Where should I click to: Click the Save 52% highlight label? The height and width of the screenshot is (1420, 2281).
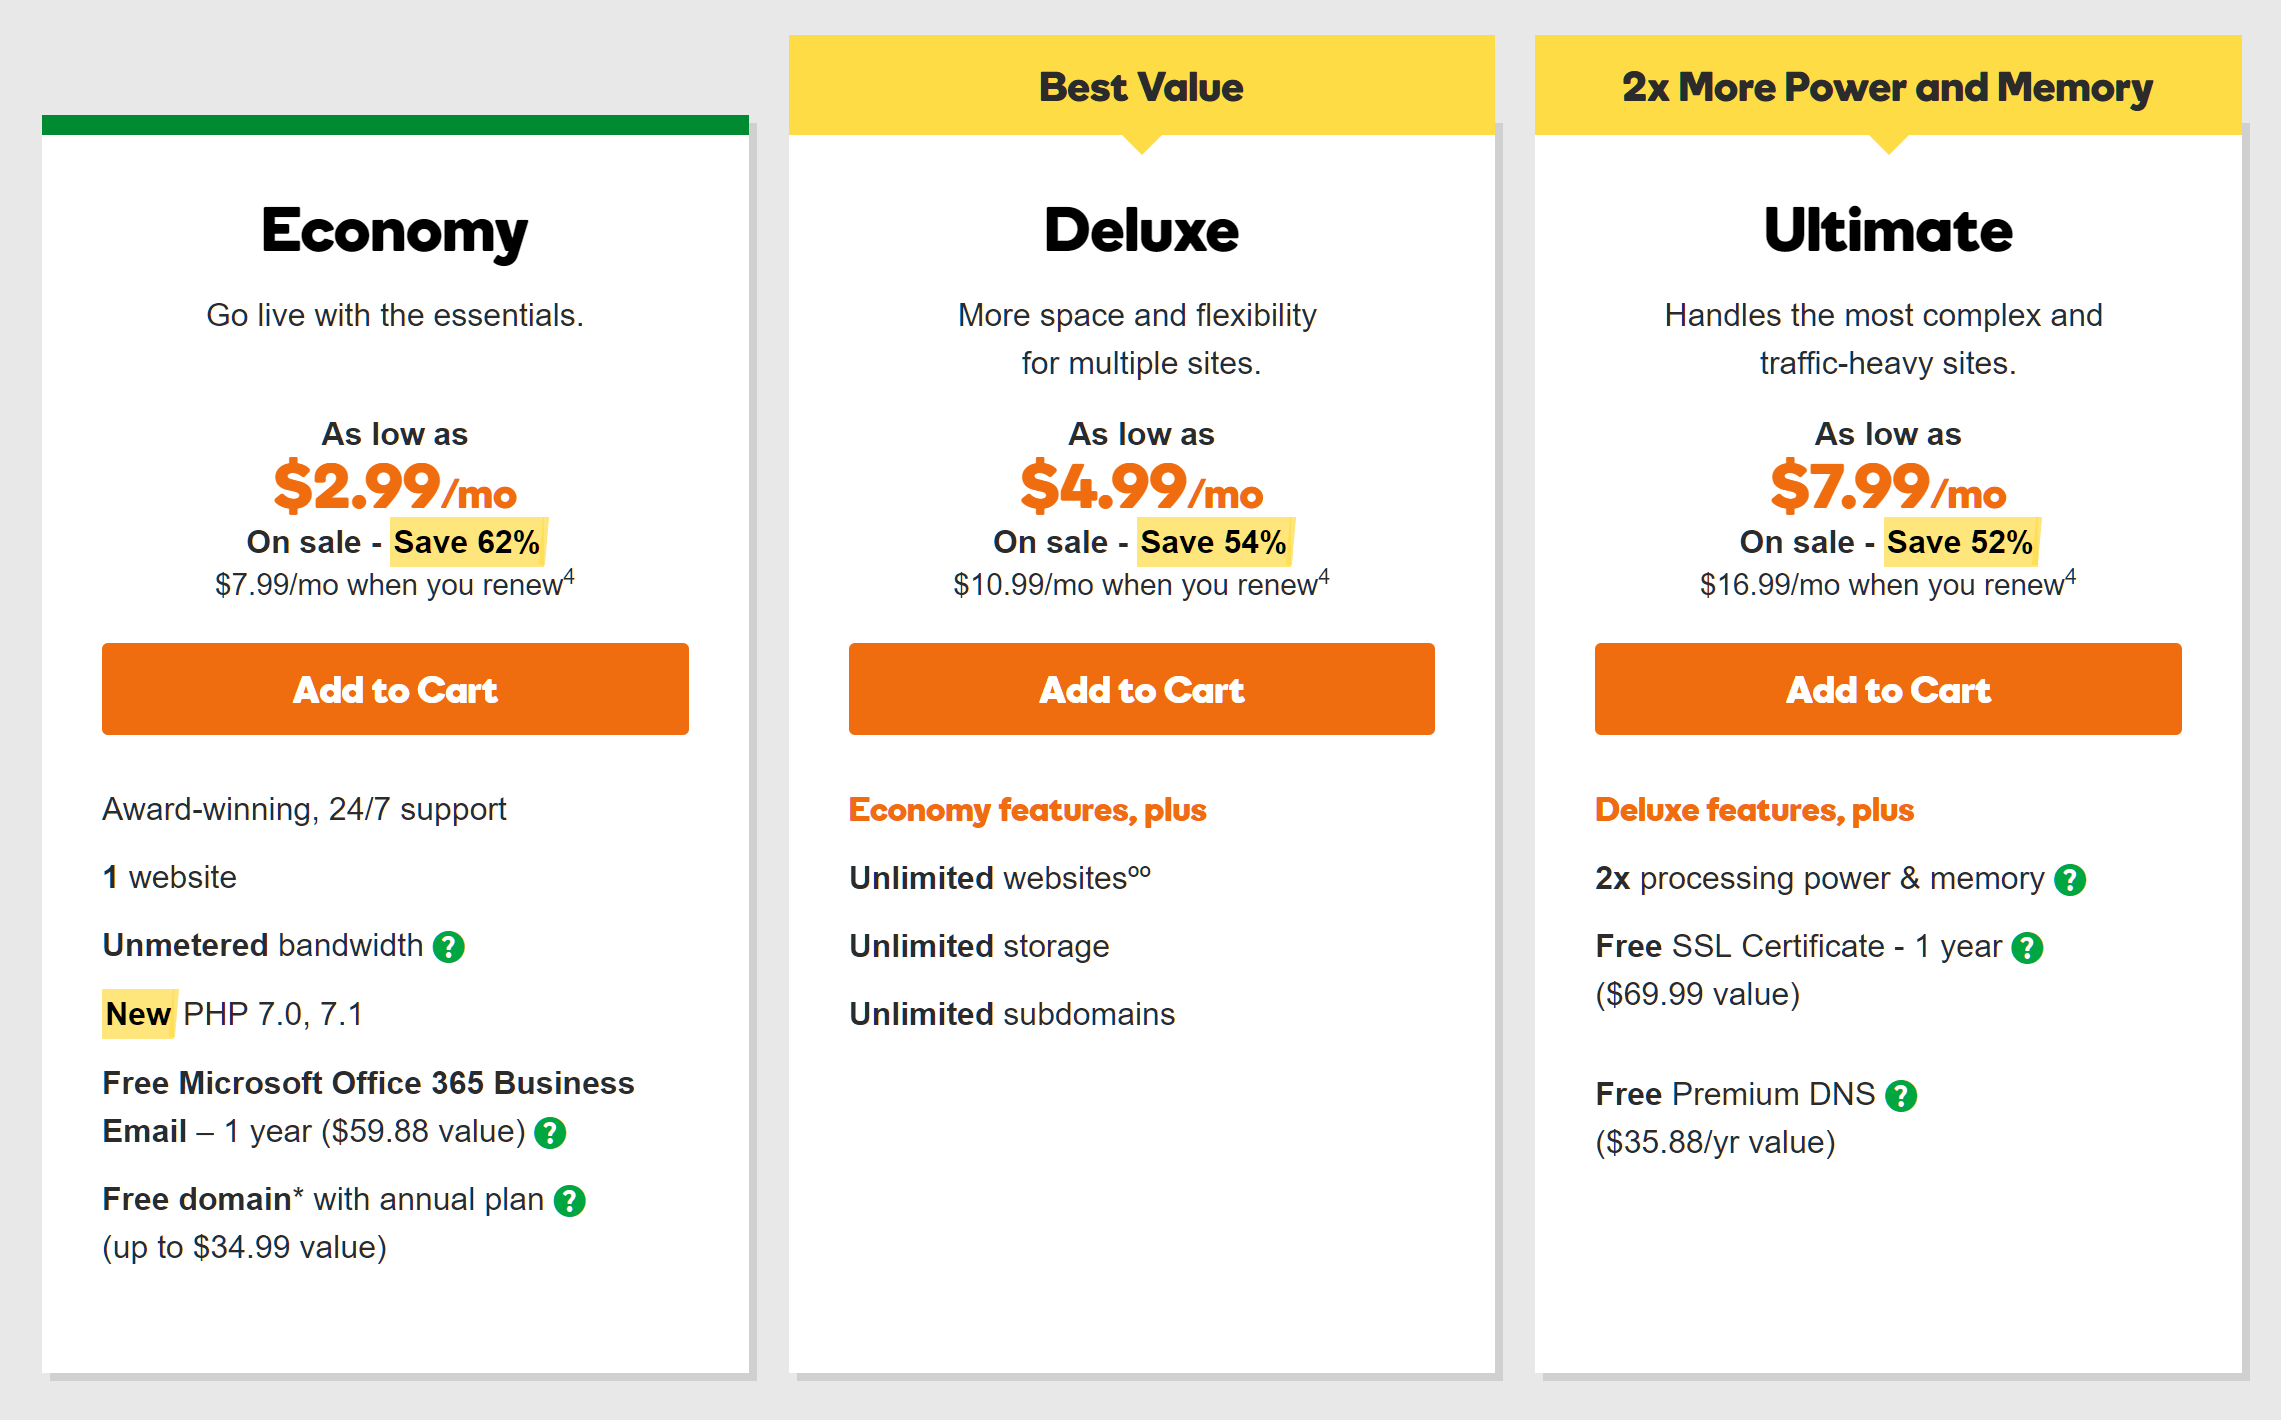click(1961, 542)
